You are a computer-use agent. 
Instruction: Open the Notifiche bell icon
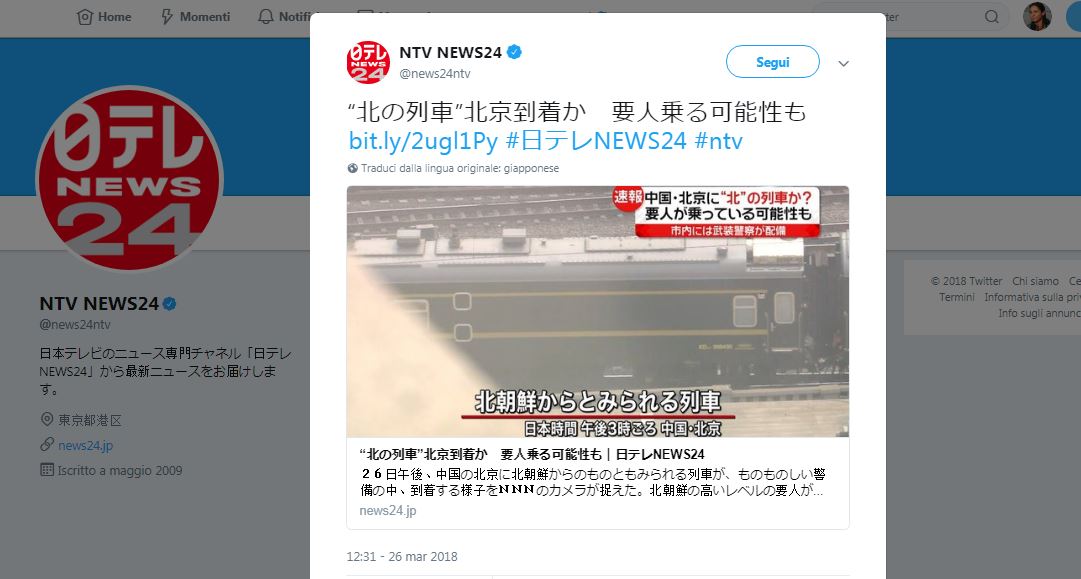pos(265,17)
